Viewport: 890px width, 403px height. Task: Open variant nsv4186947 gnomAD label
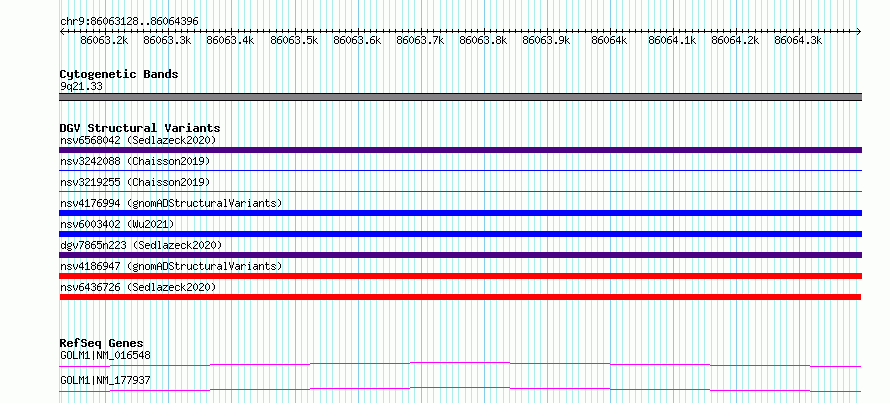click(x=171, y=266)
